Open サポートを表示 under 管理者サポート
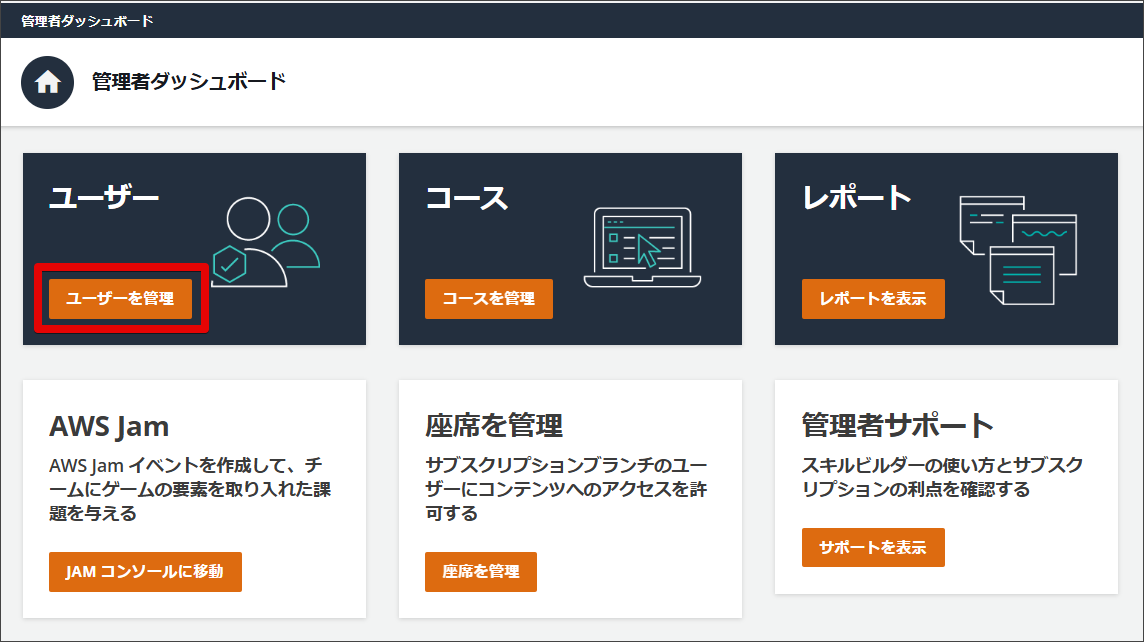Image resolution: width=1144 pixels, height=642 pixels. coord(873,547)
